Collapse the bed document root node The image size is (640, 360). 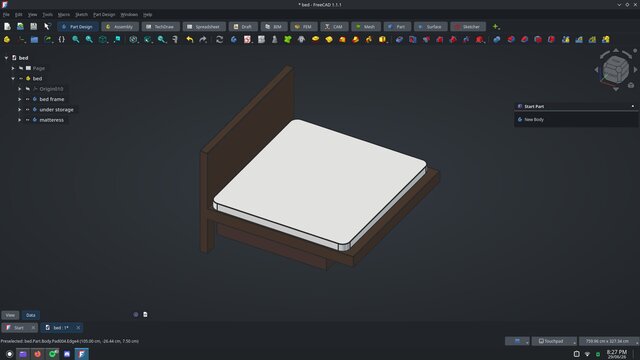6,58
